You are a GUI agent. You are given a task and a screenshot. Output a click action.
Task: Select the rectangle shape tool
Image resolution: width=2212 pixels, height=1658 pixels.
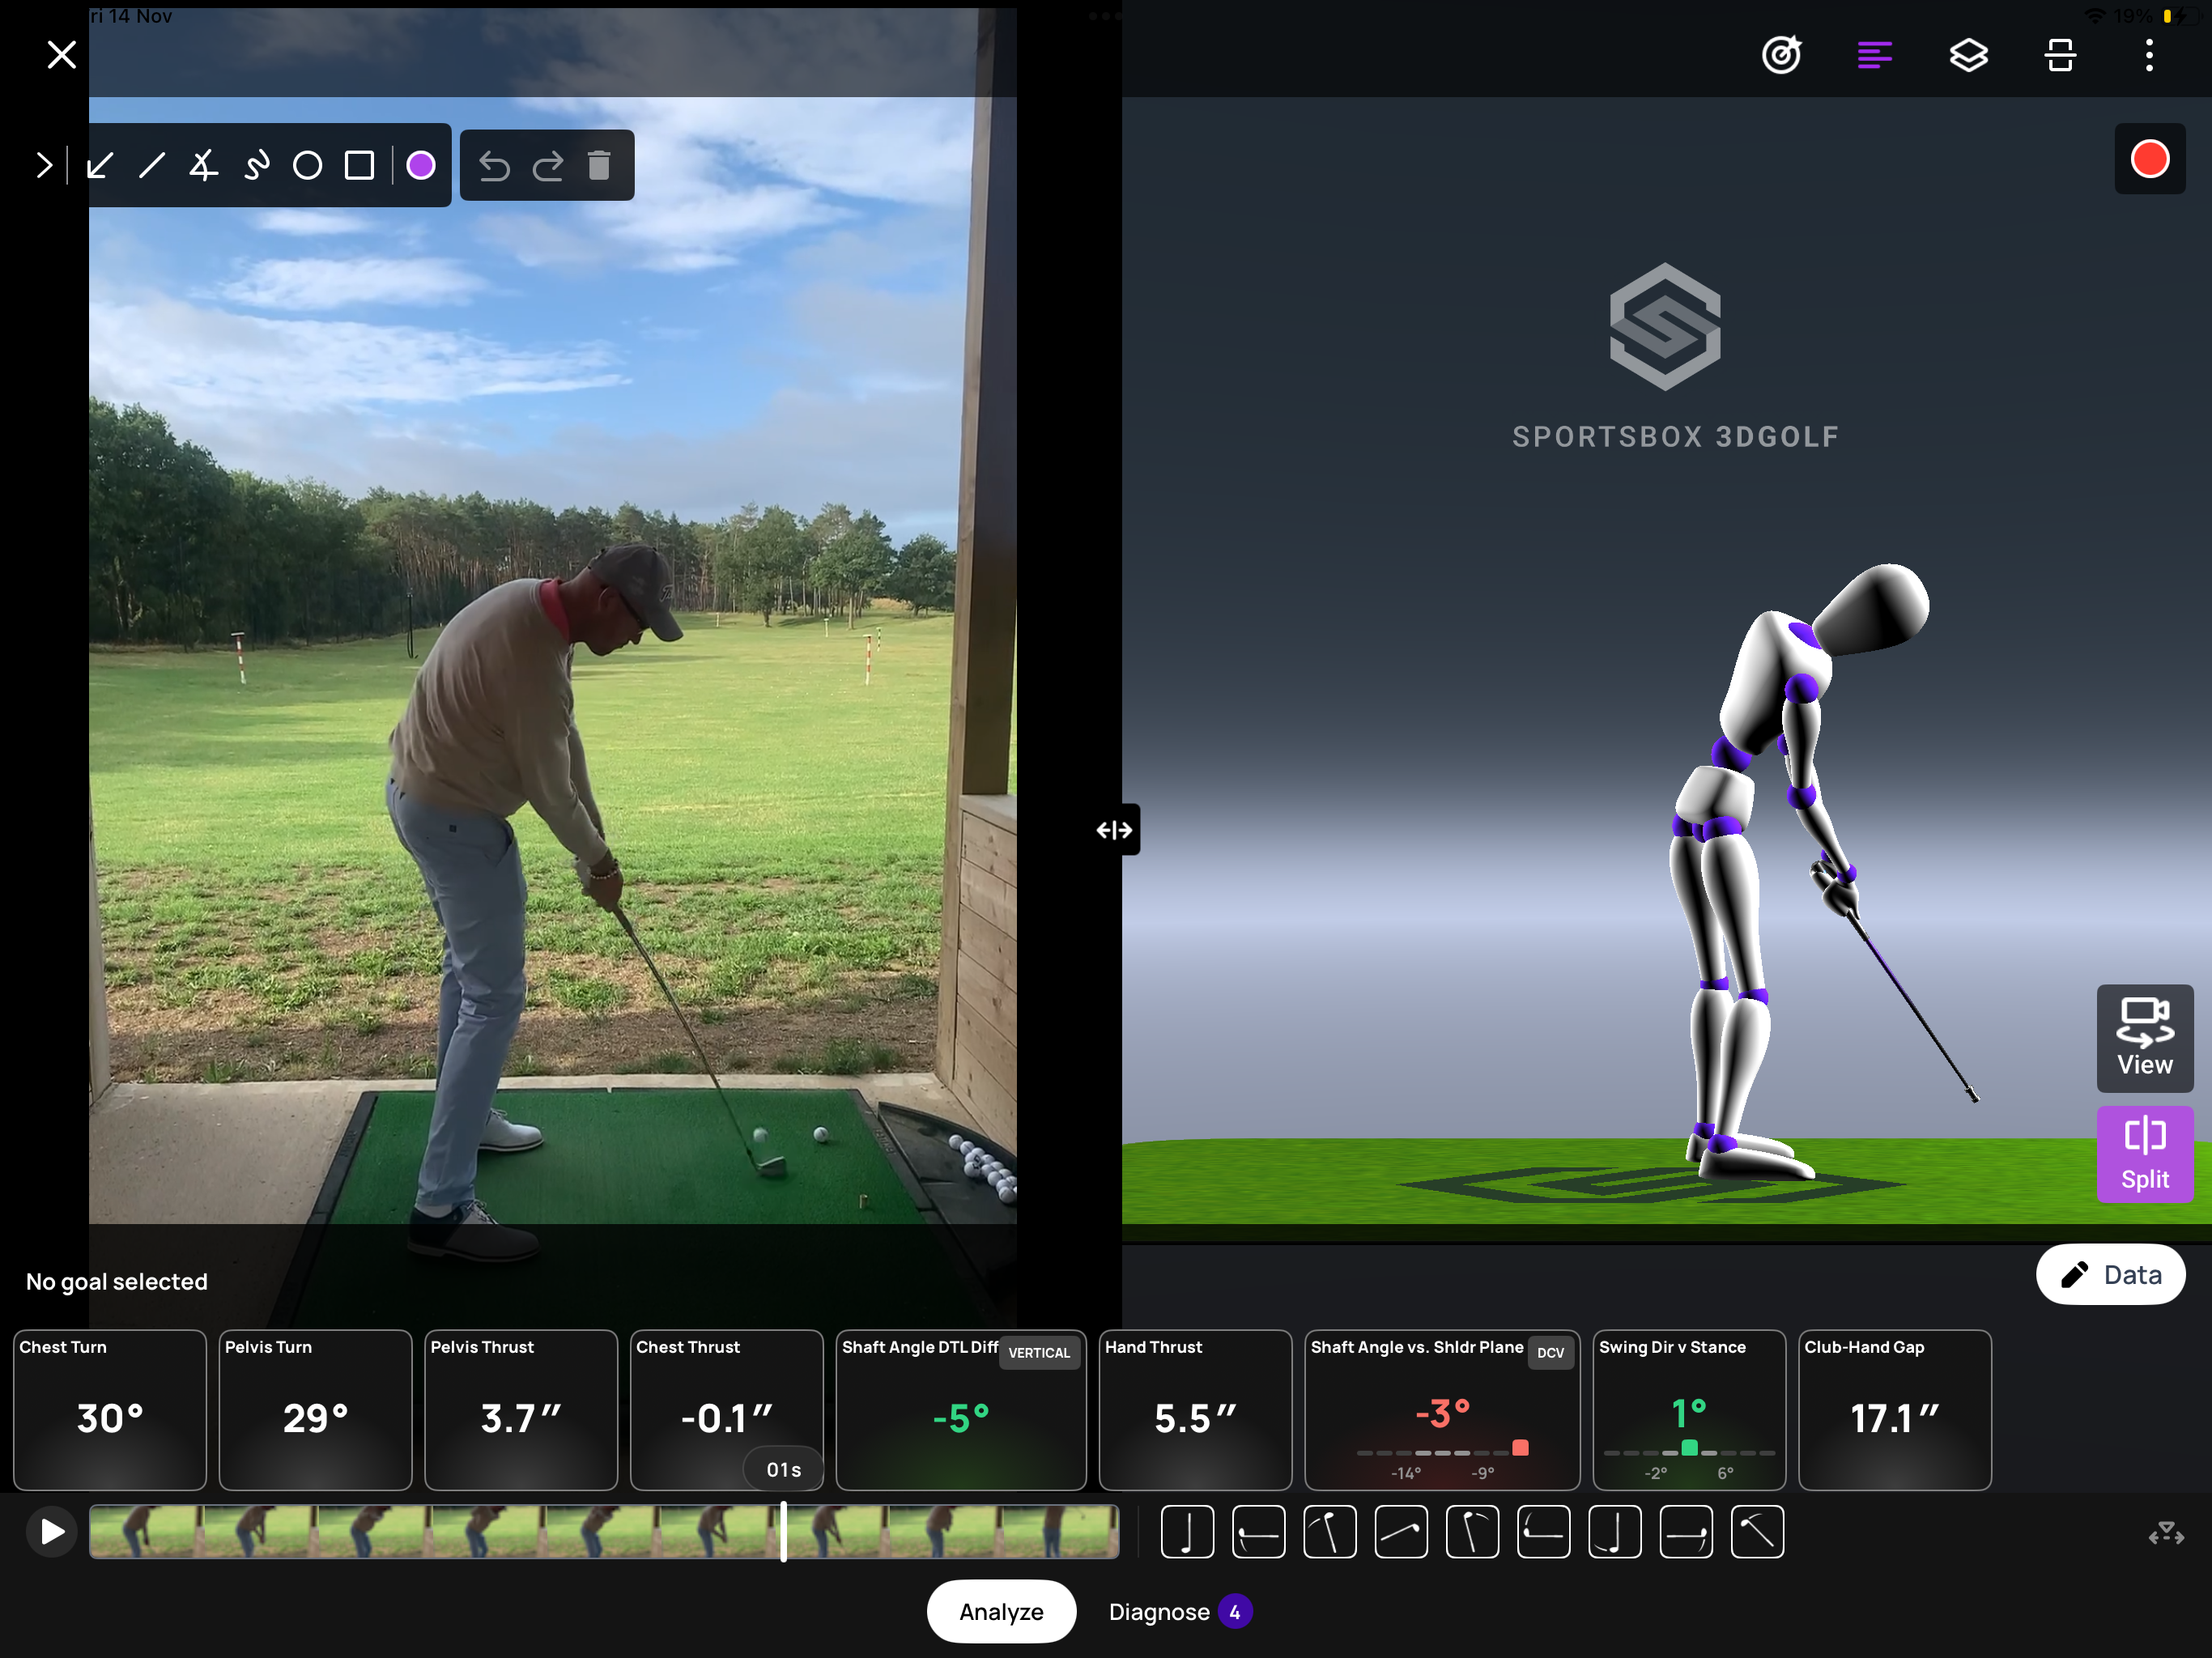tap(359, 165)
